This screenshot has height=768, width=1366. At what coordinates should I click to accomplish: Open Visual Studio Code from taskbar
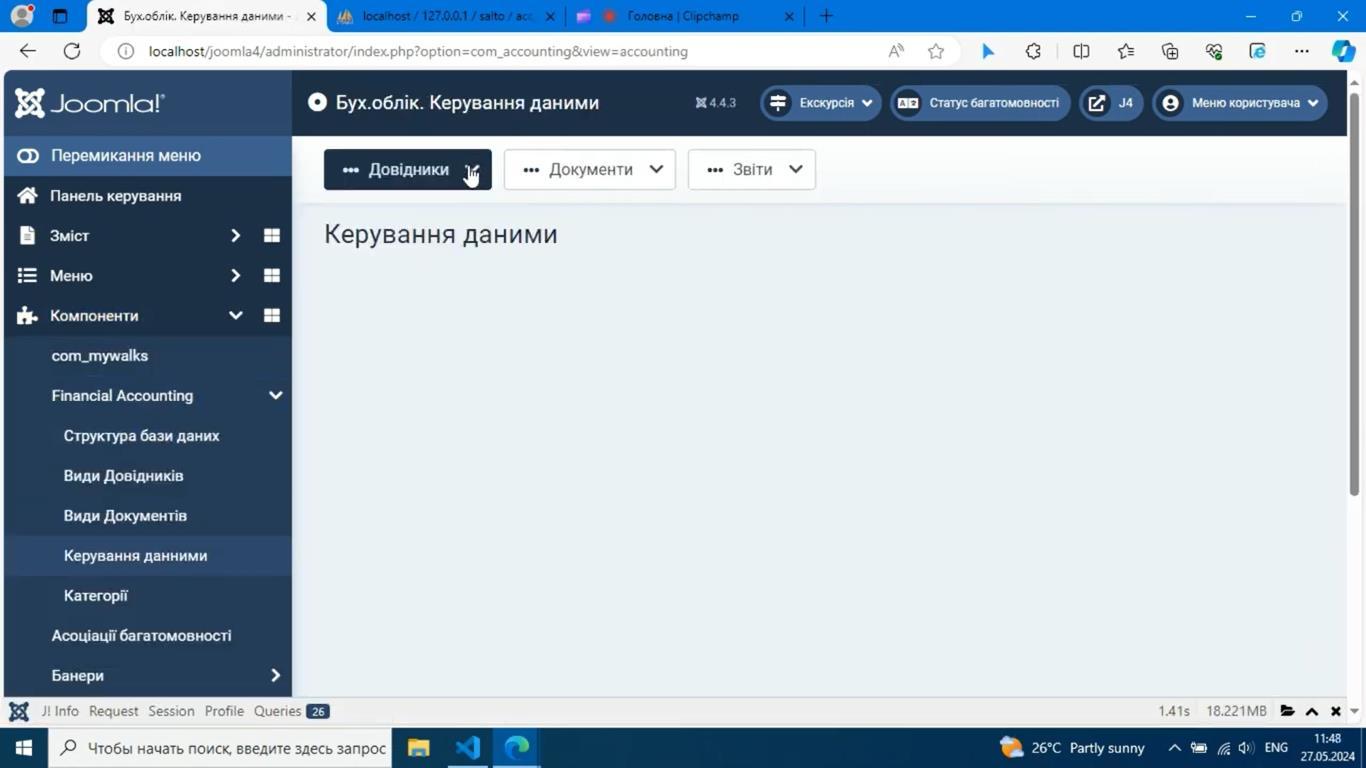click(x=468, y=748)
